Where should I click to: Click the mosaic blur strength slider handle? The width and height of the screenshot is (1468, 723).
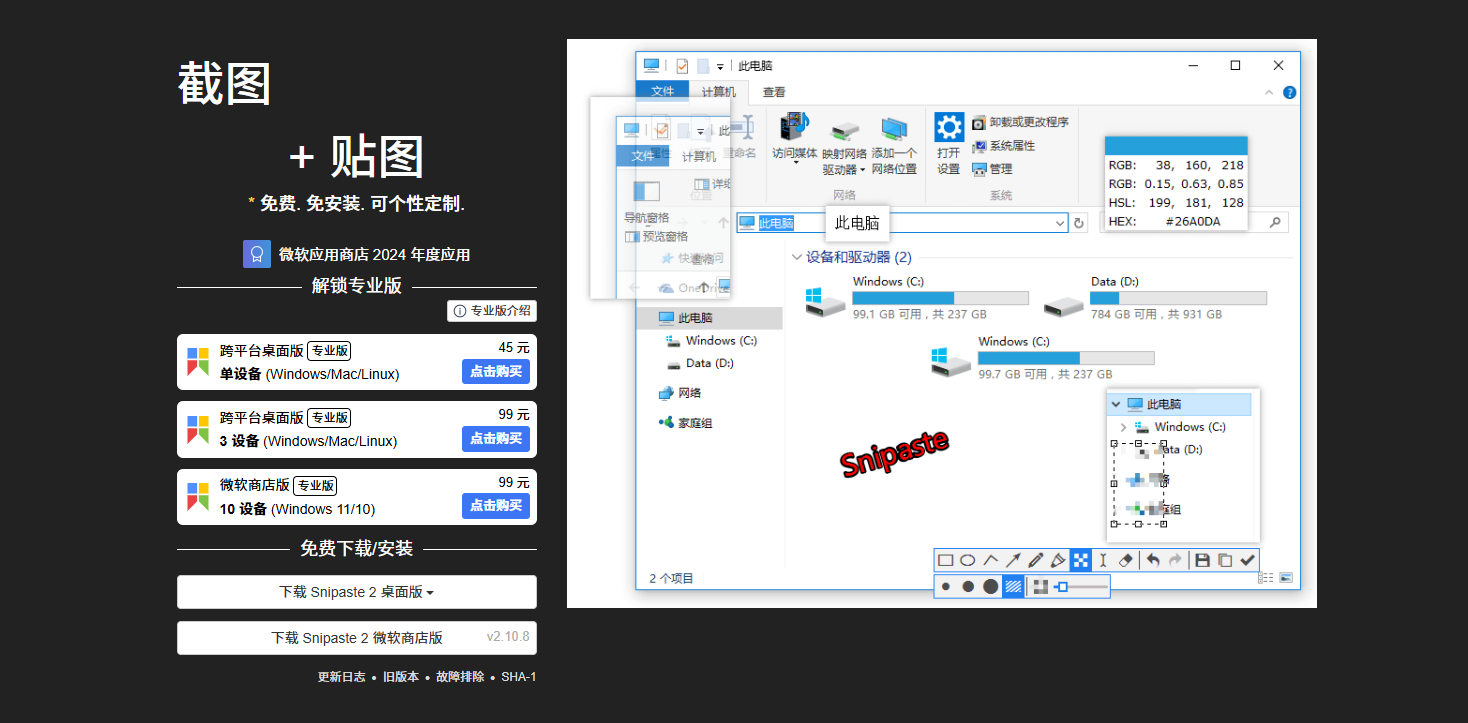click(1062, 587)
